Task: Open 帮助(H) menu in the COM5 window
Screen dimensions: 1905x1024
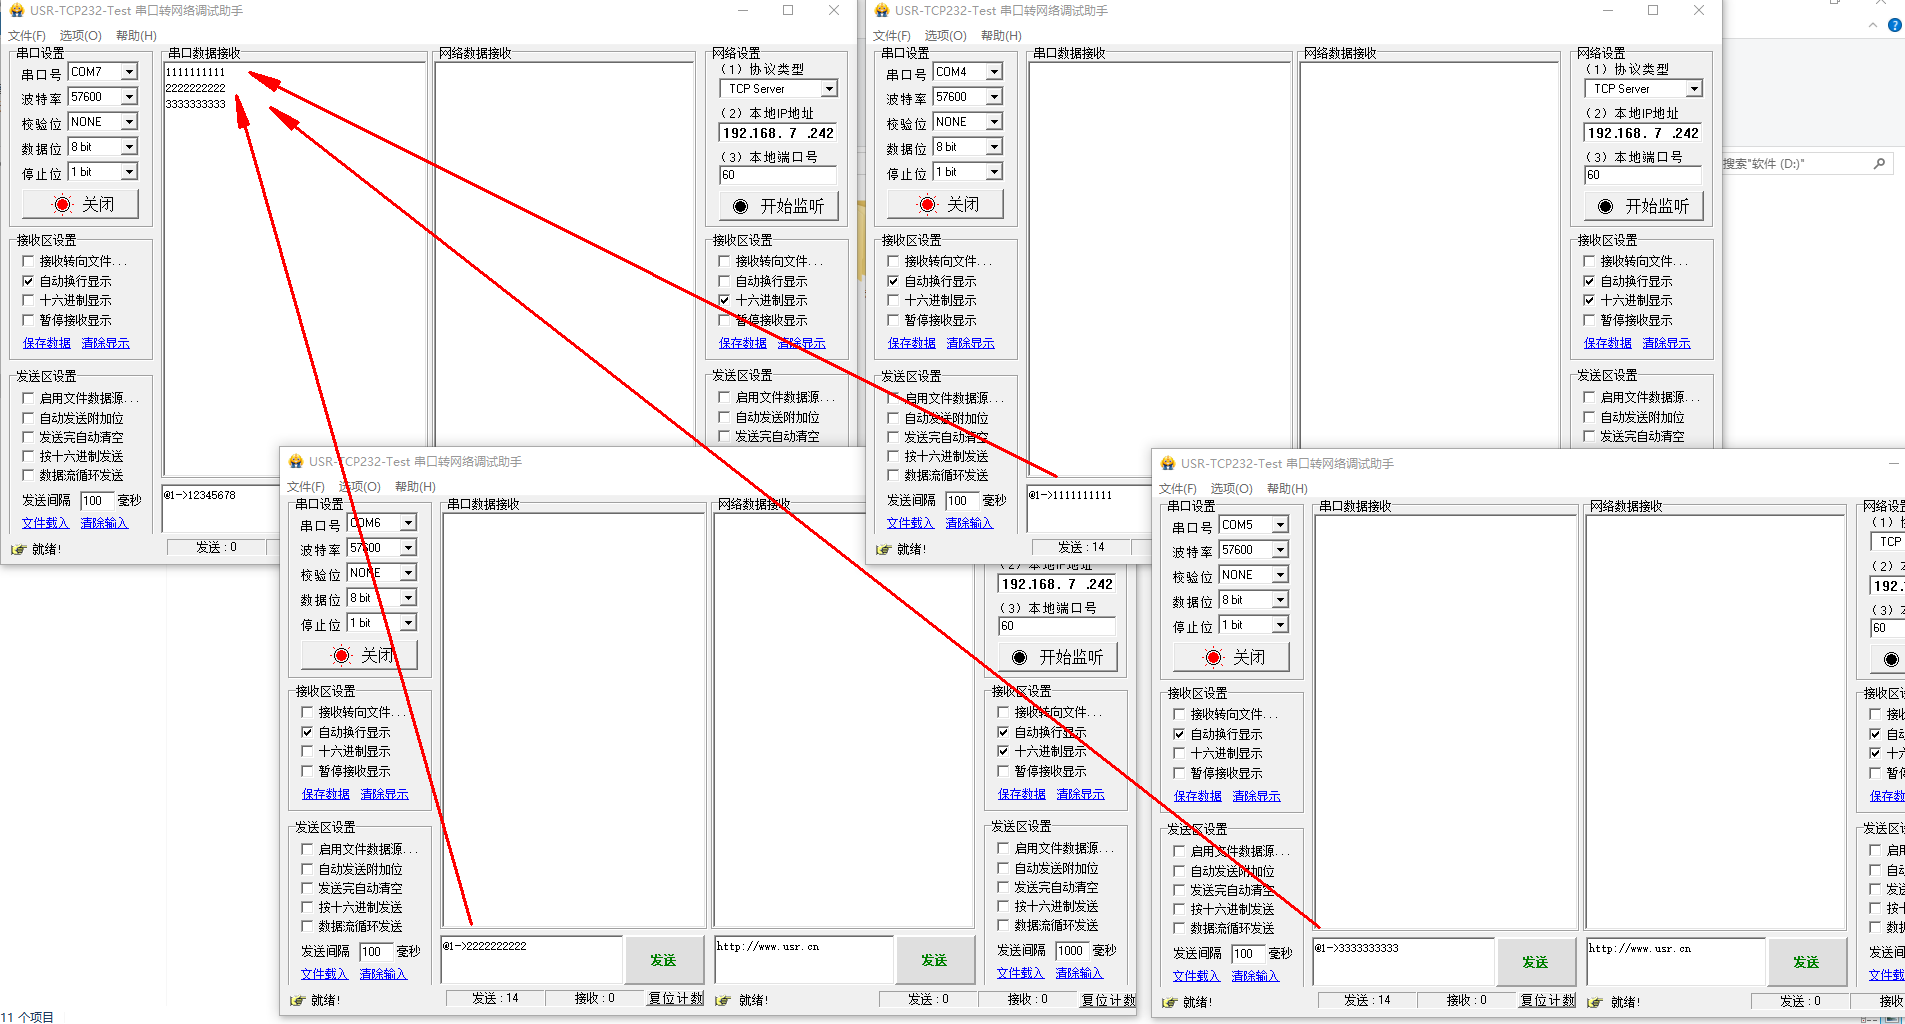Action: (x=1287, y=489)
